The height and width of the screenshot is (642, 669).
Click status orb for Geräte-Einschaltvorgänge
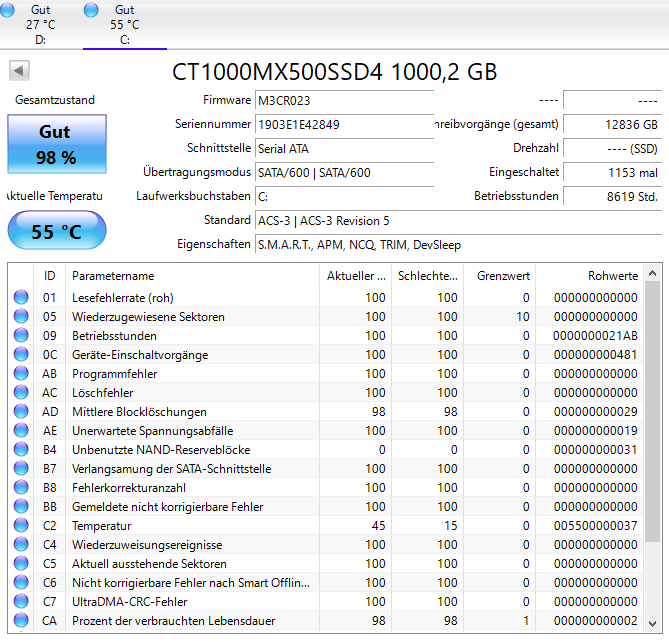21,354
